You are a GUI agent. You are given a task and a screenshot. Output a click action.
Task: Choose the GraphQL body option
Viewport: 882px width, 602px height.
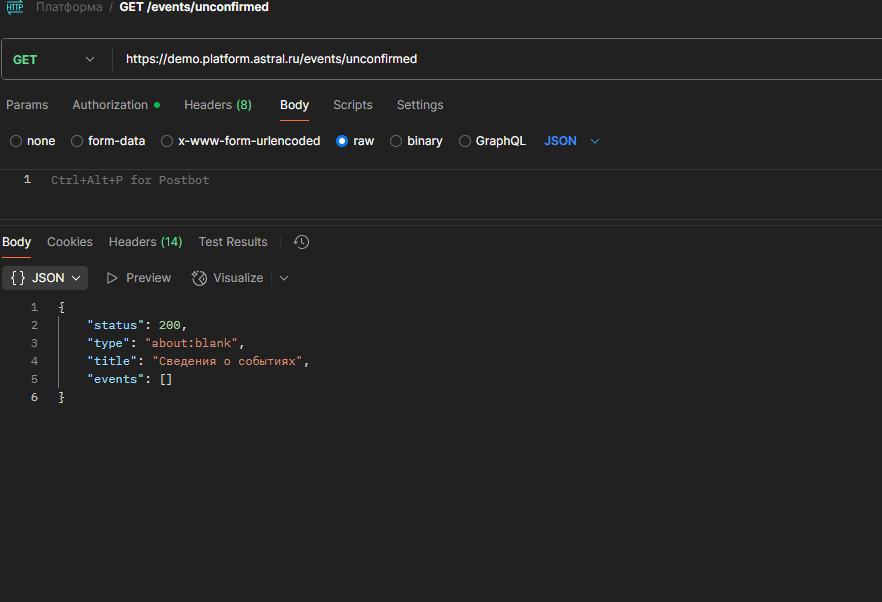[x=465, y=141]
